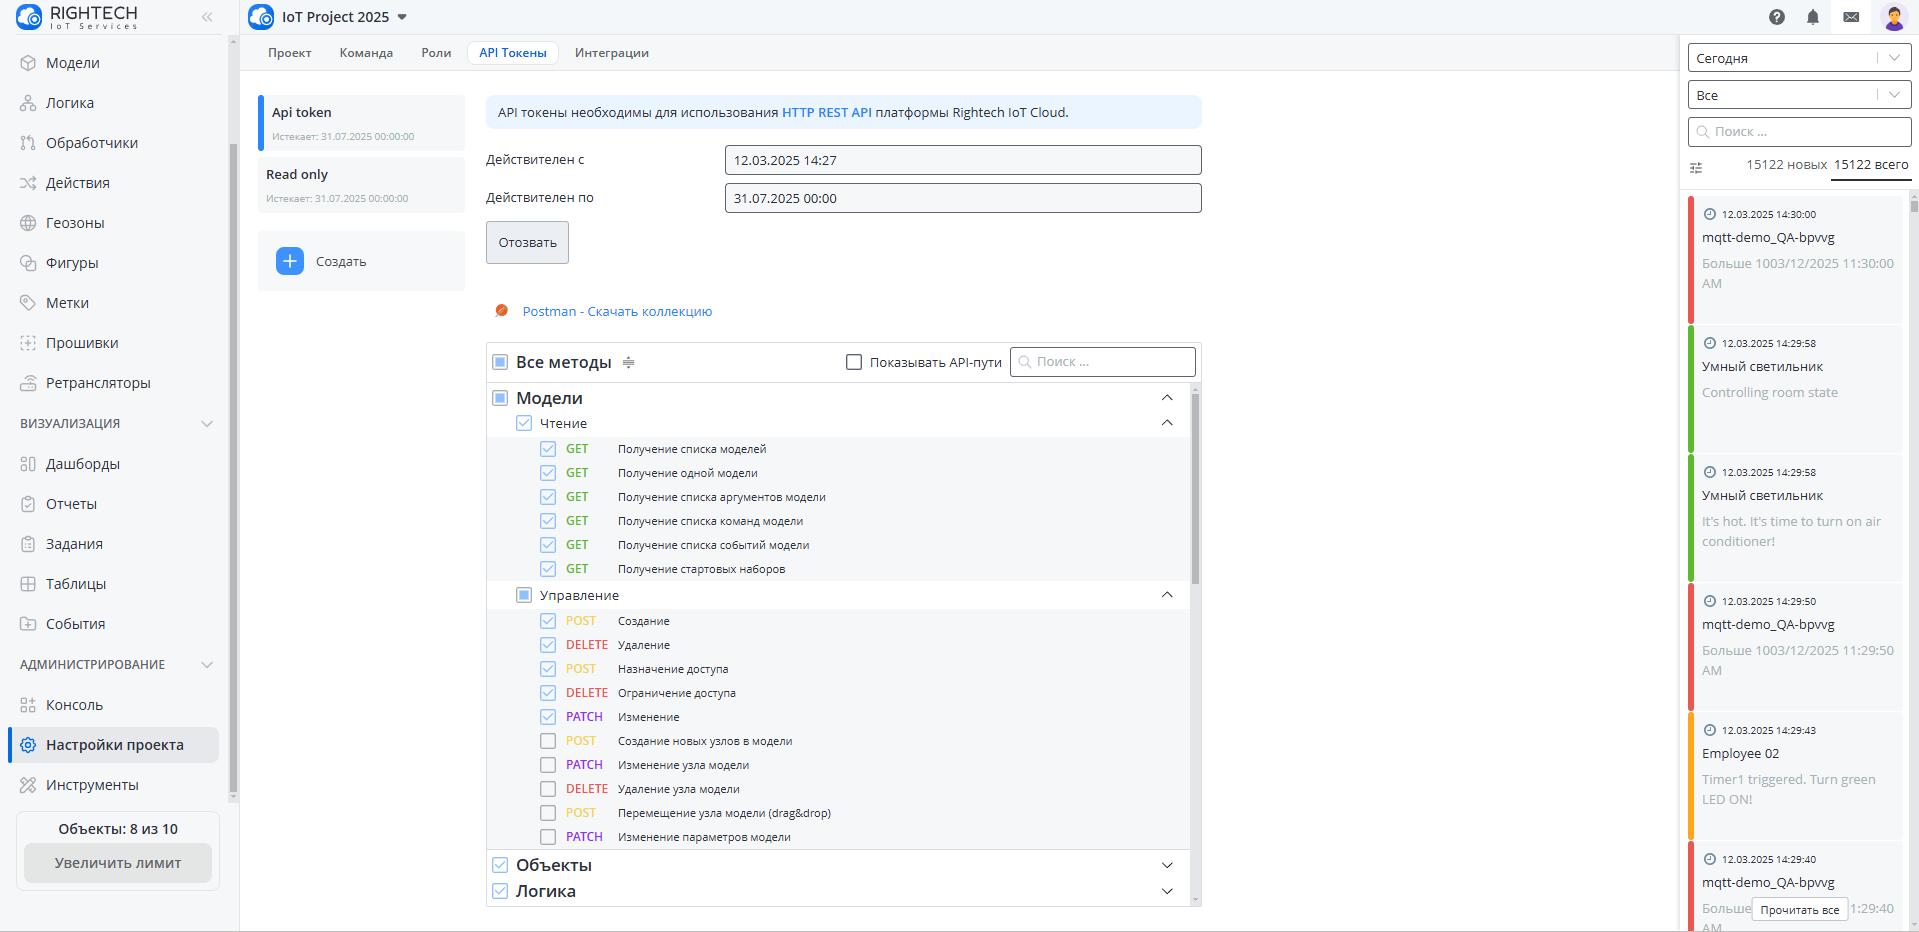Expand the Логика methods section

[x=1166, y=891]
